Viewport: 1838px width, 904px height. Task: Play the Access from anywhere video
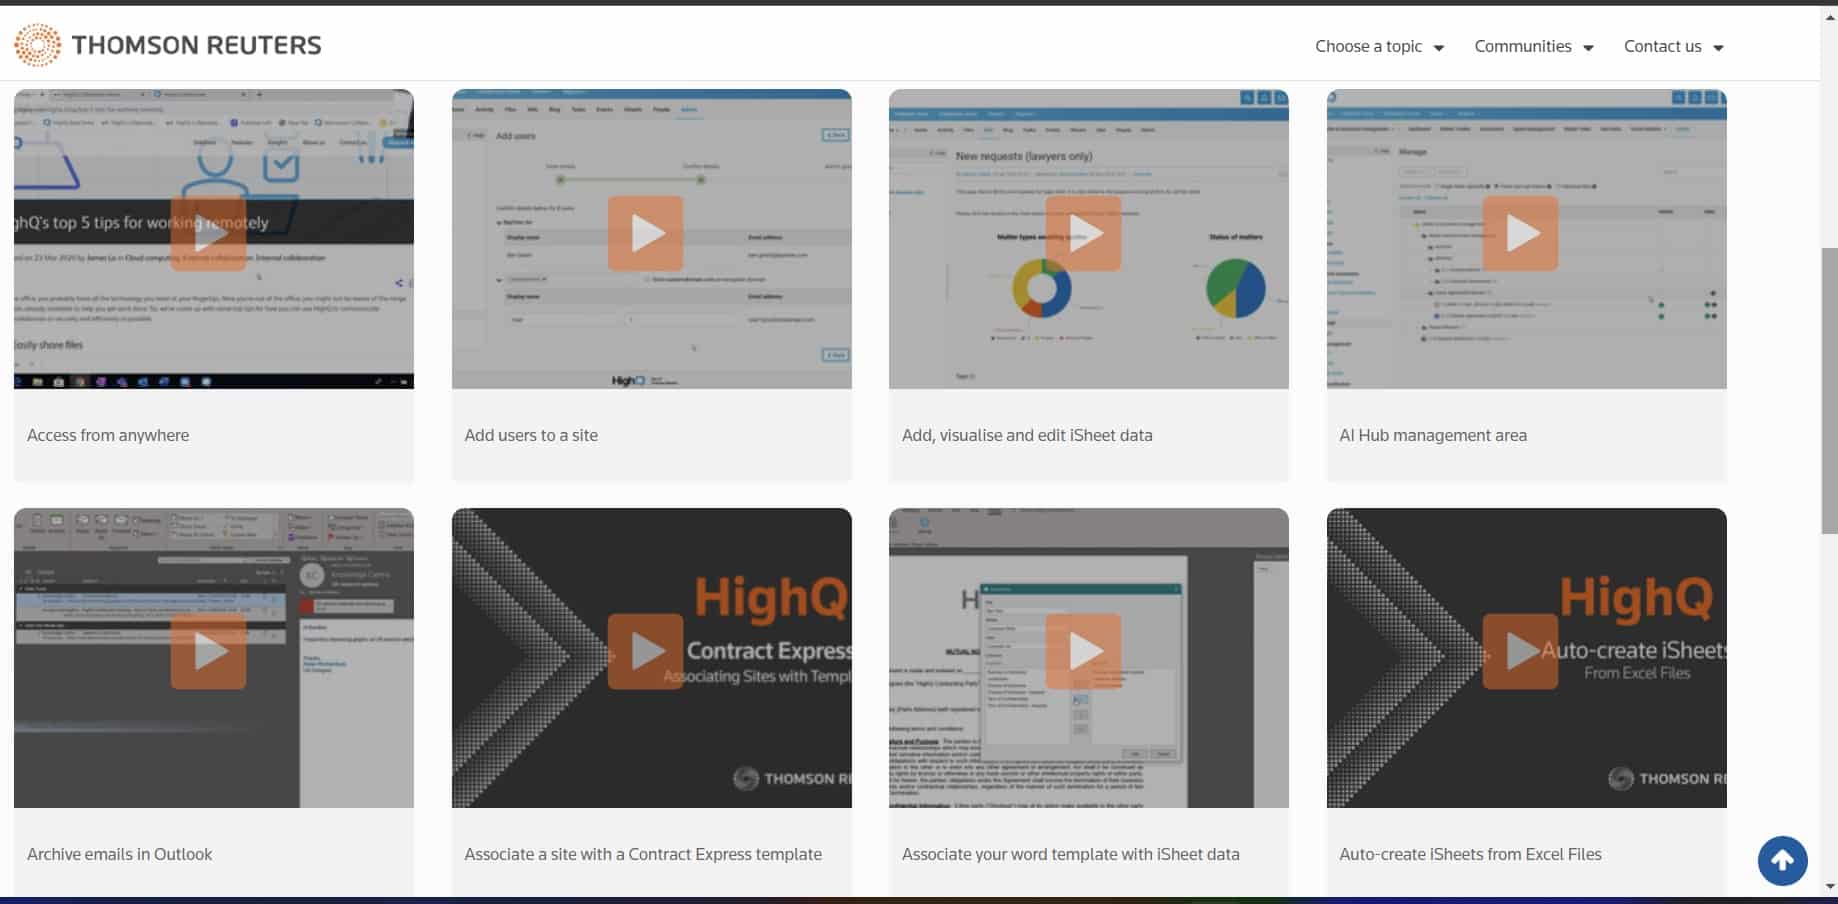208,233
